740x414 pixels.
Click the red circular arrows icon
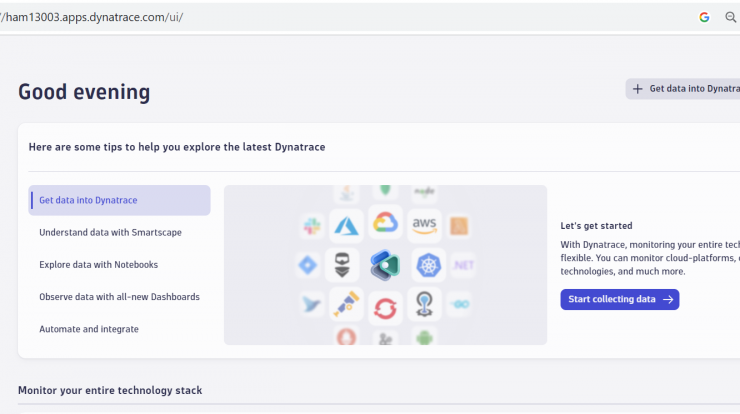(x=385, y=308)
